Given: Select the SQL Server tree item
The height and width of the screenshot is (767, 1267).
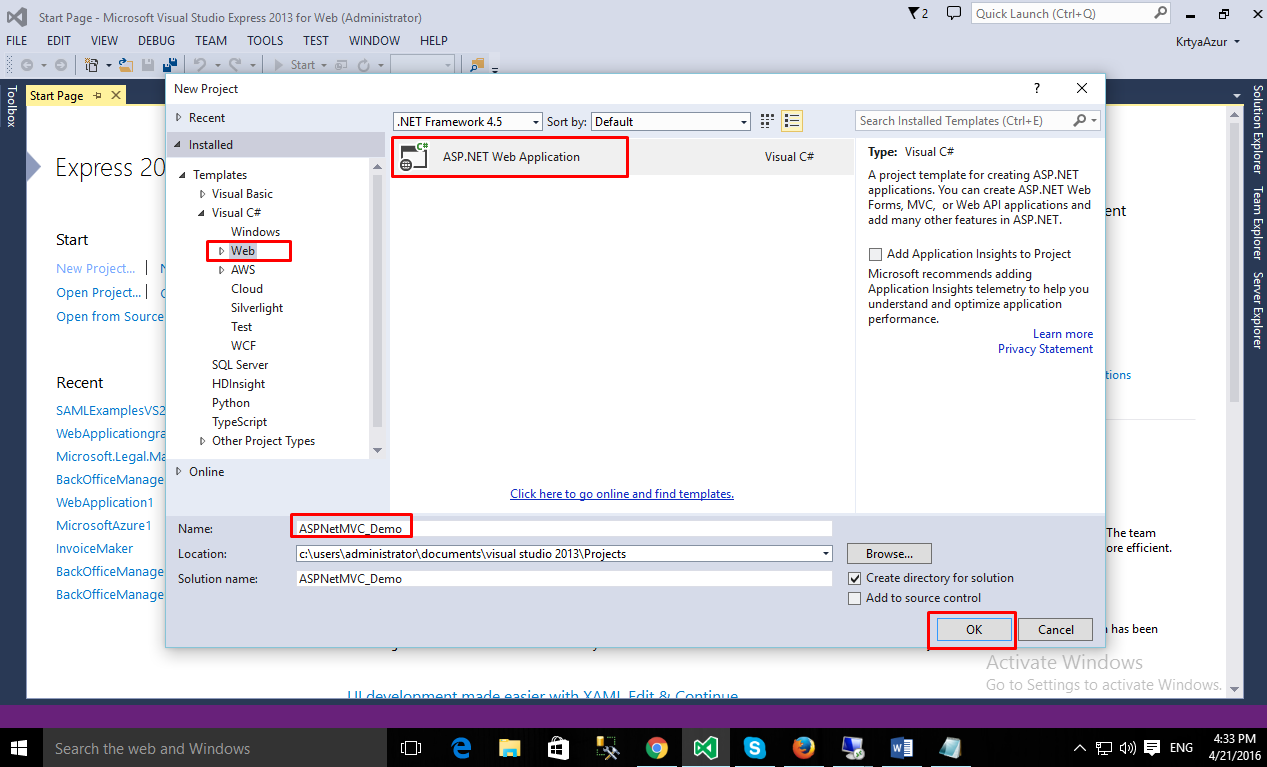Looking at the screenshot, I should tap(240, 365).
